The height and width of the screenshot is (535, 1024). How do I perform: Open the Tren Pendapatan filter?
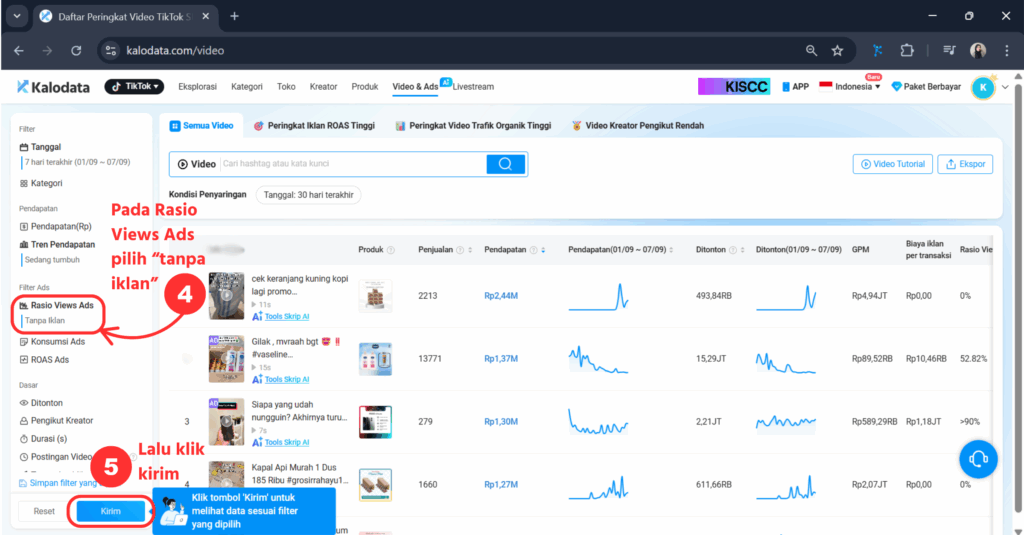(x=57, y=244)
